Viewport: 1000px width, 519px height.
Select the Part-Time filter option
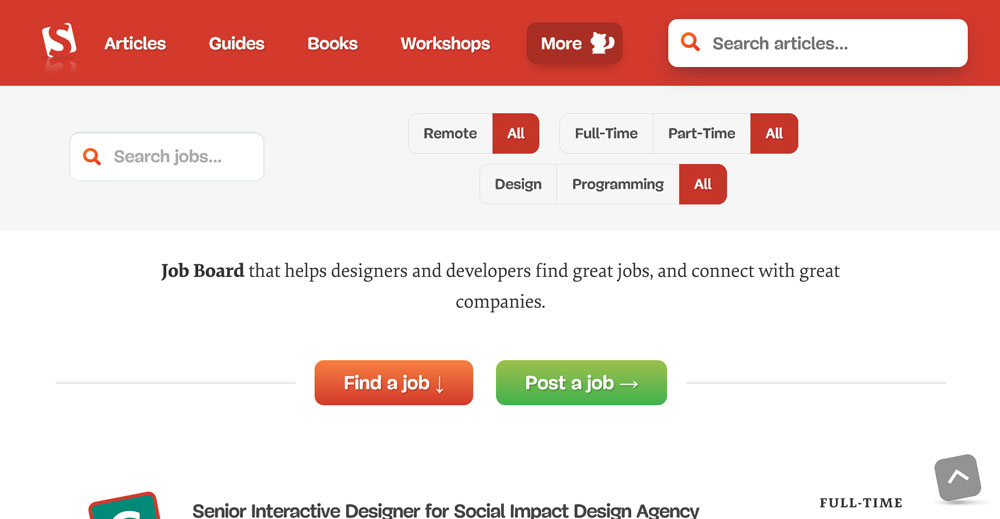click(702, 133)
